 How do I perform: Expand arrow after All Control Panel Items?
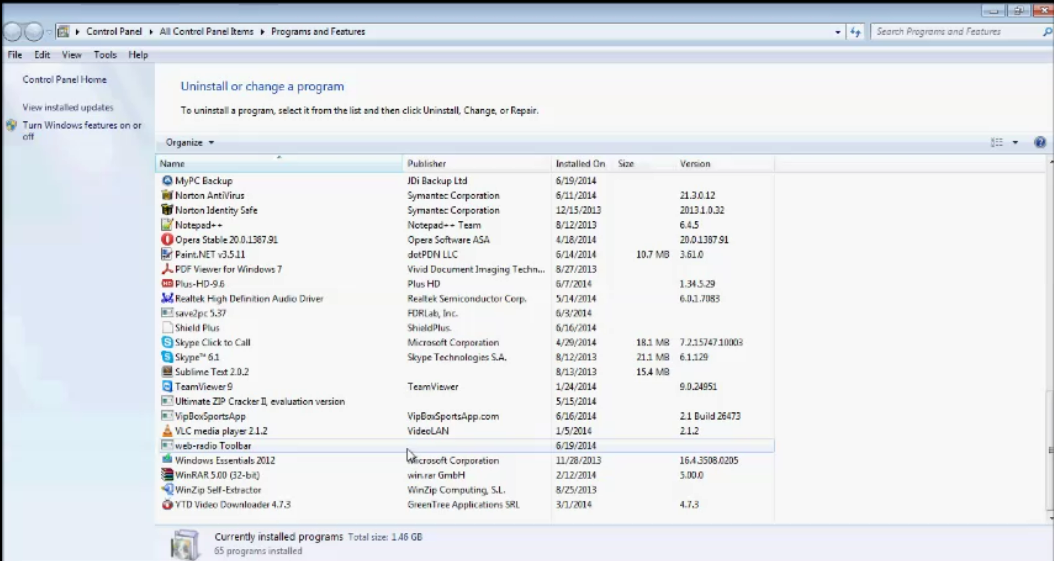pos(263,32)
